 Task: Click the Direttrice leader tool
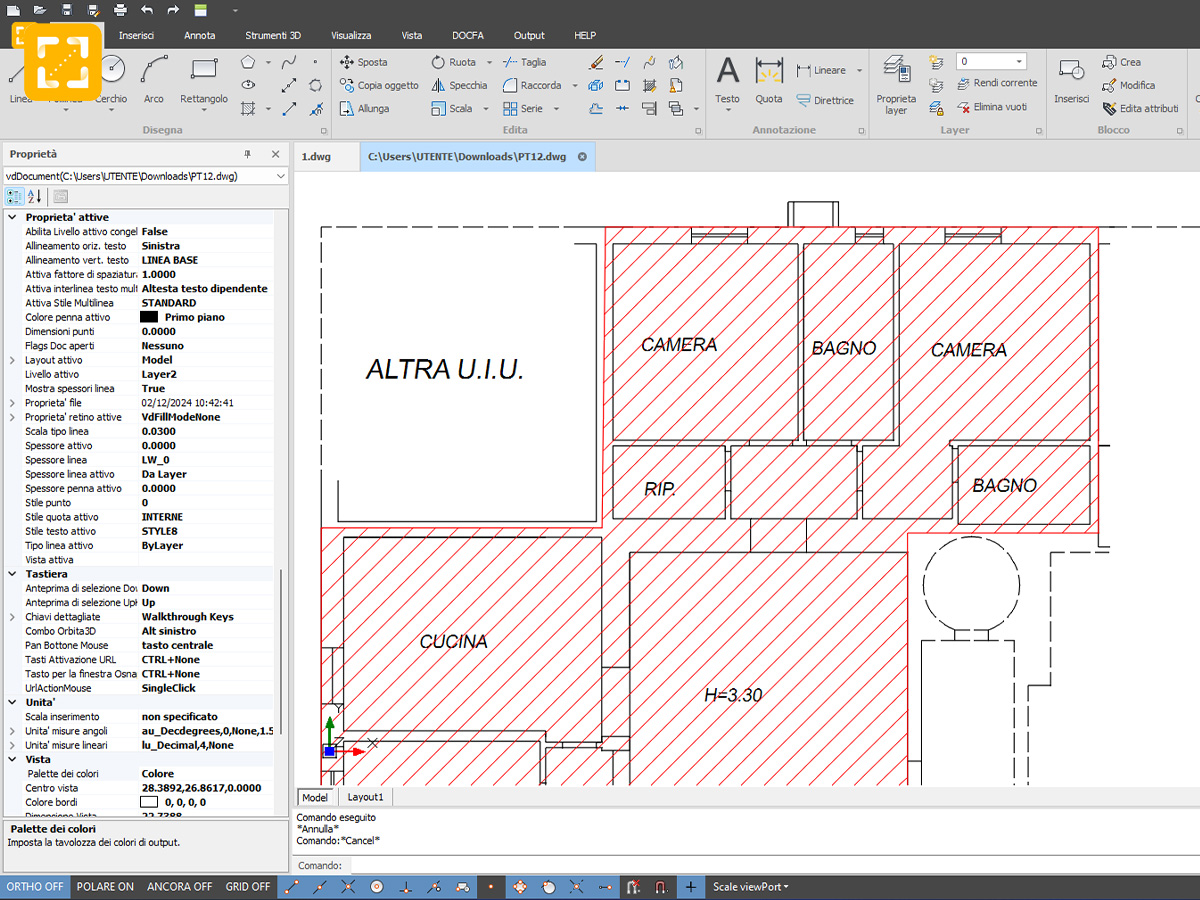pyautogui.click(x=825, y=100)
